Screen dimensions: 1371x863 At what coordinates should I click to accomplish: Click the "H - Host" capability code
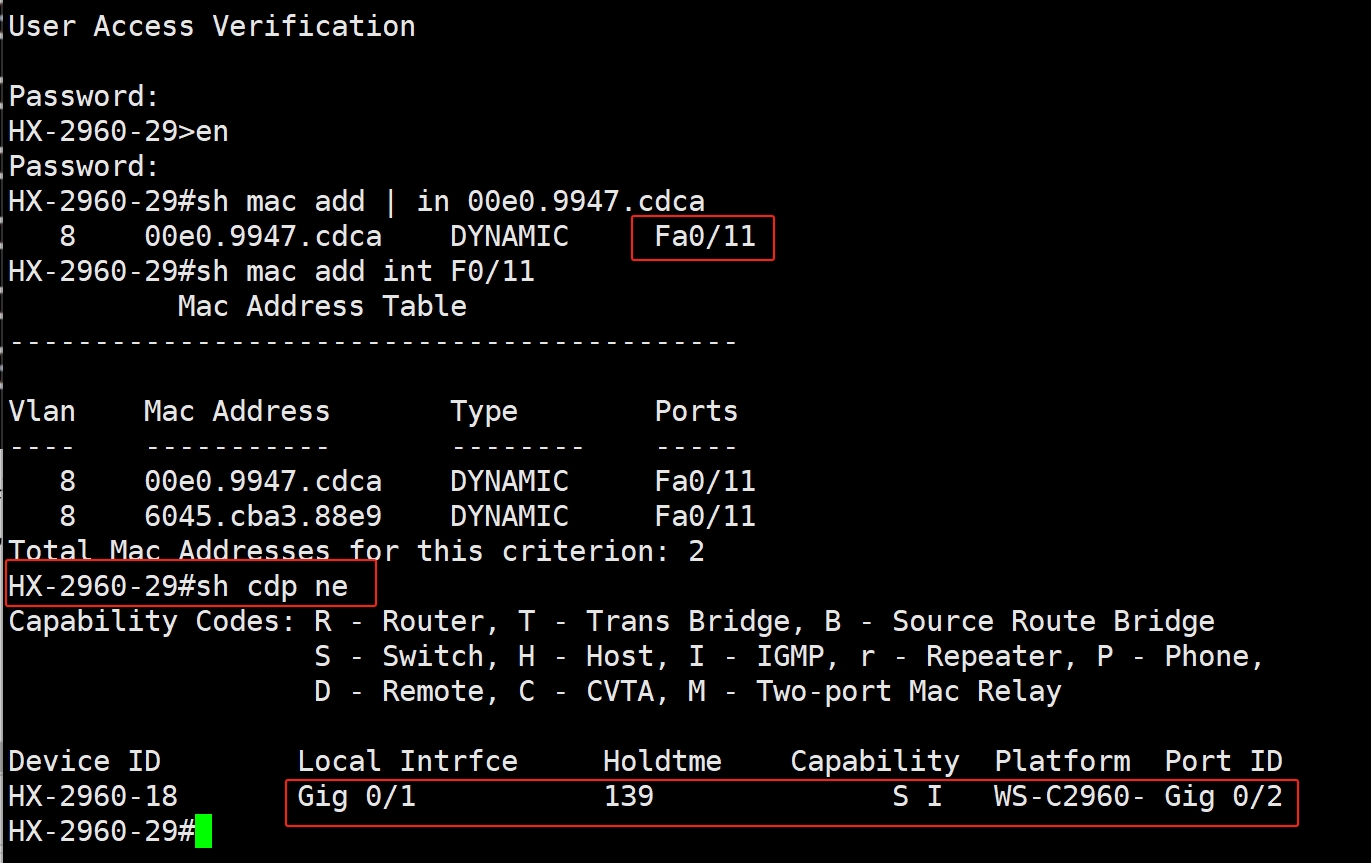coord(594,656)
